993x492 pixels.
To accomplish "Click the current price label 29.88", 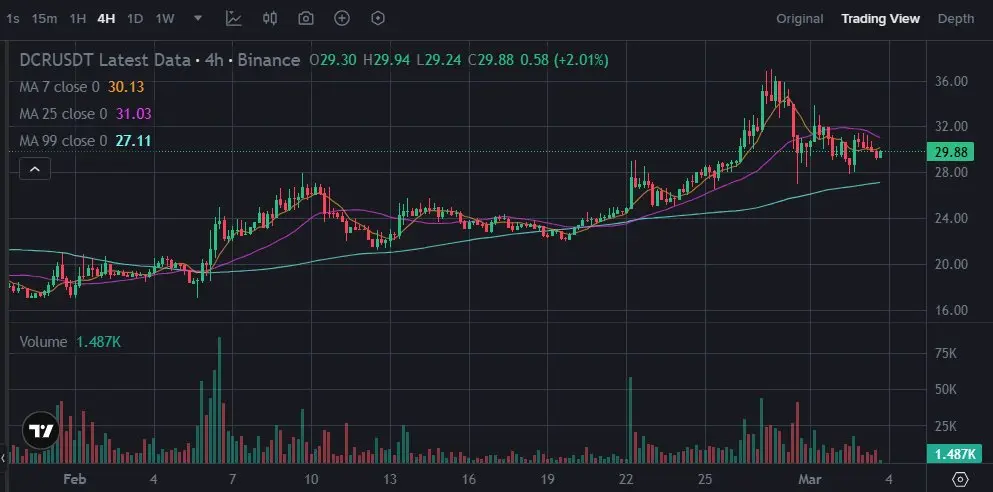I will tap(951, 152).
